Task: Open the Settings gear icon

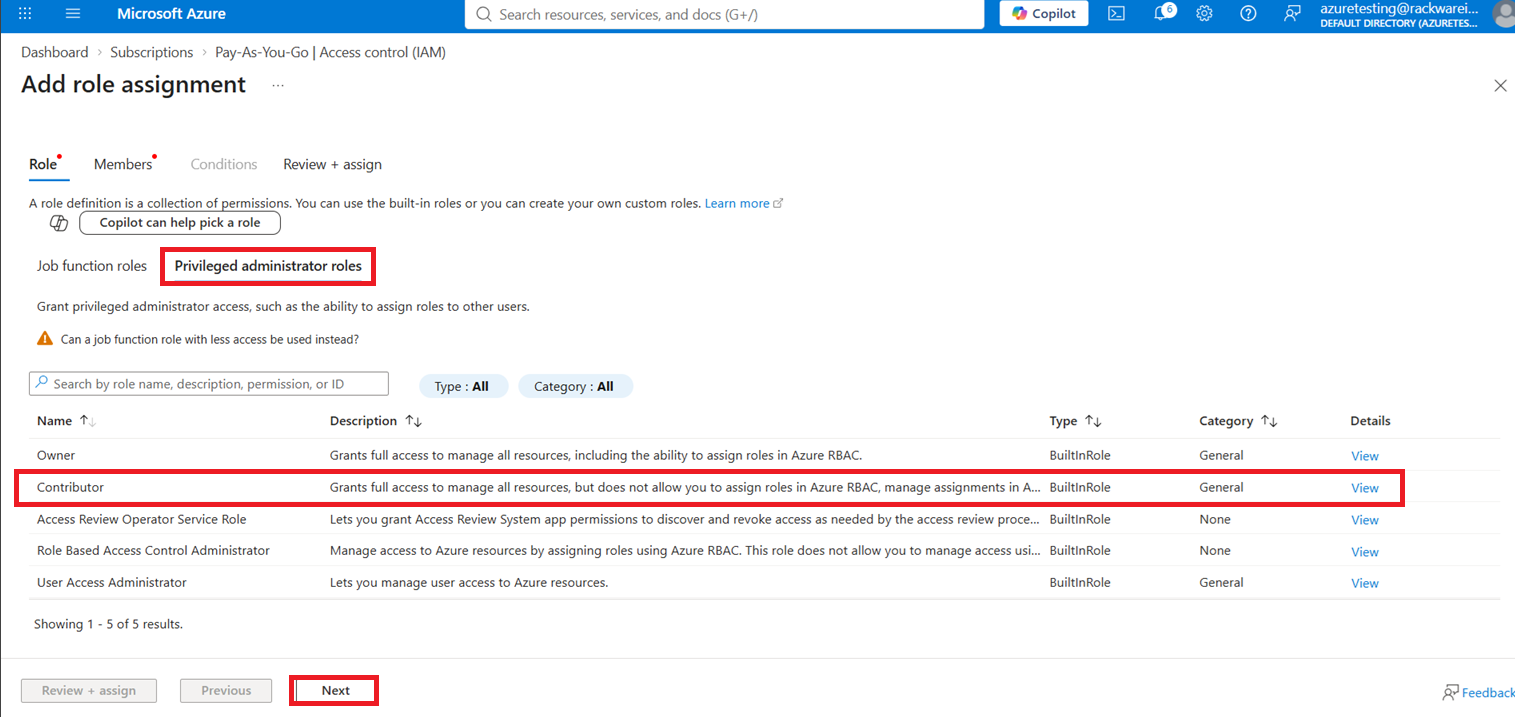Action: click(x=1205, y=14)
